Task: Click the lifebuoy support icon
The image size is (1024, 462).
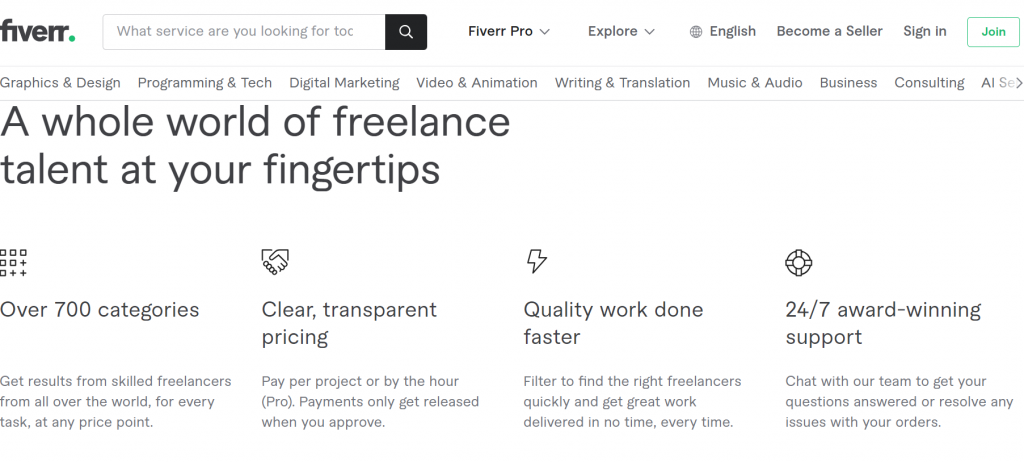Action: (798, 263)
